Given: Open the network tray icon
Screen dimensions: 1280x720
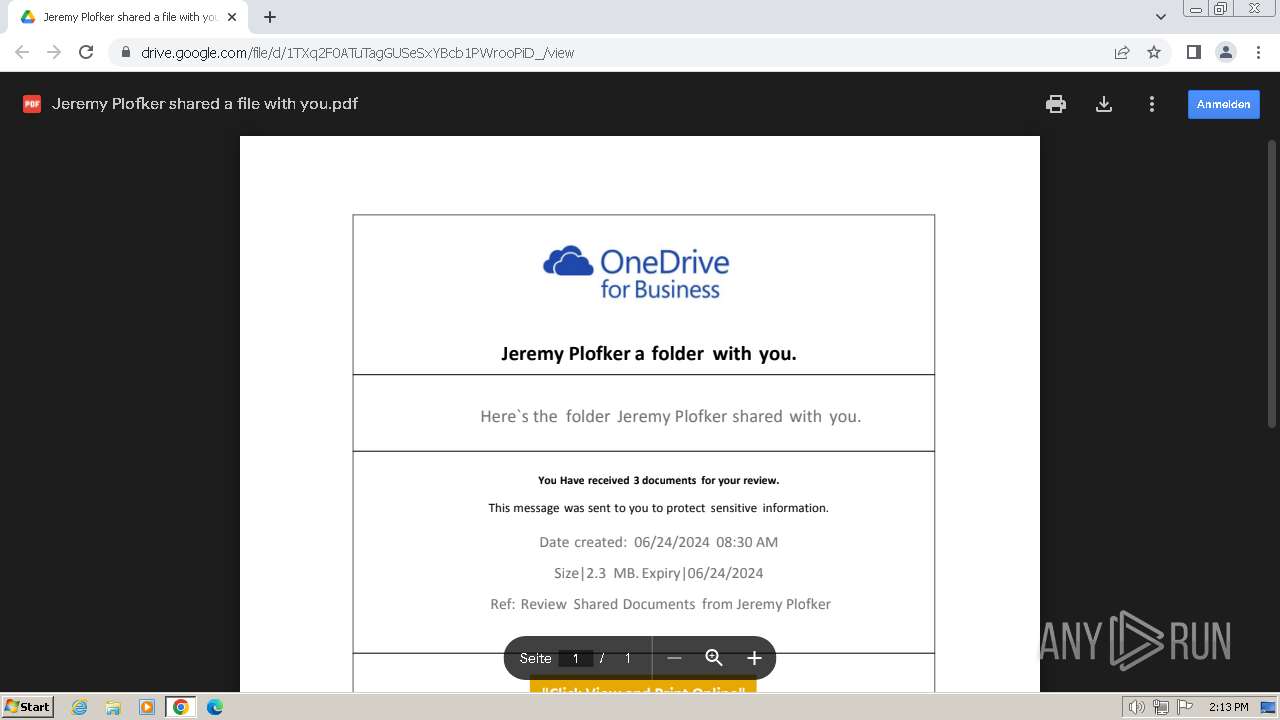Looking at the screenshot, I should tap(1160, 707).
